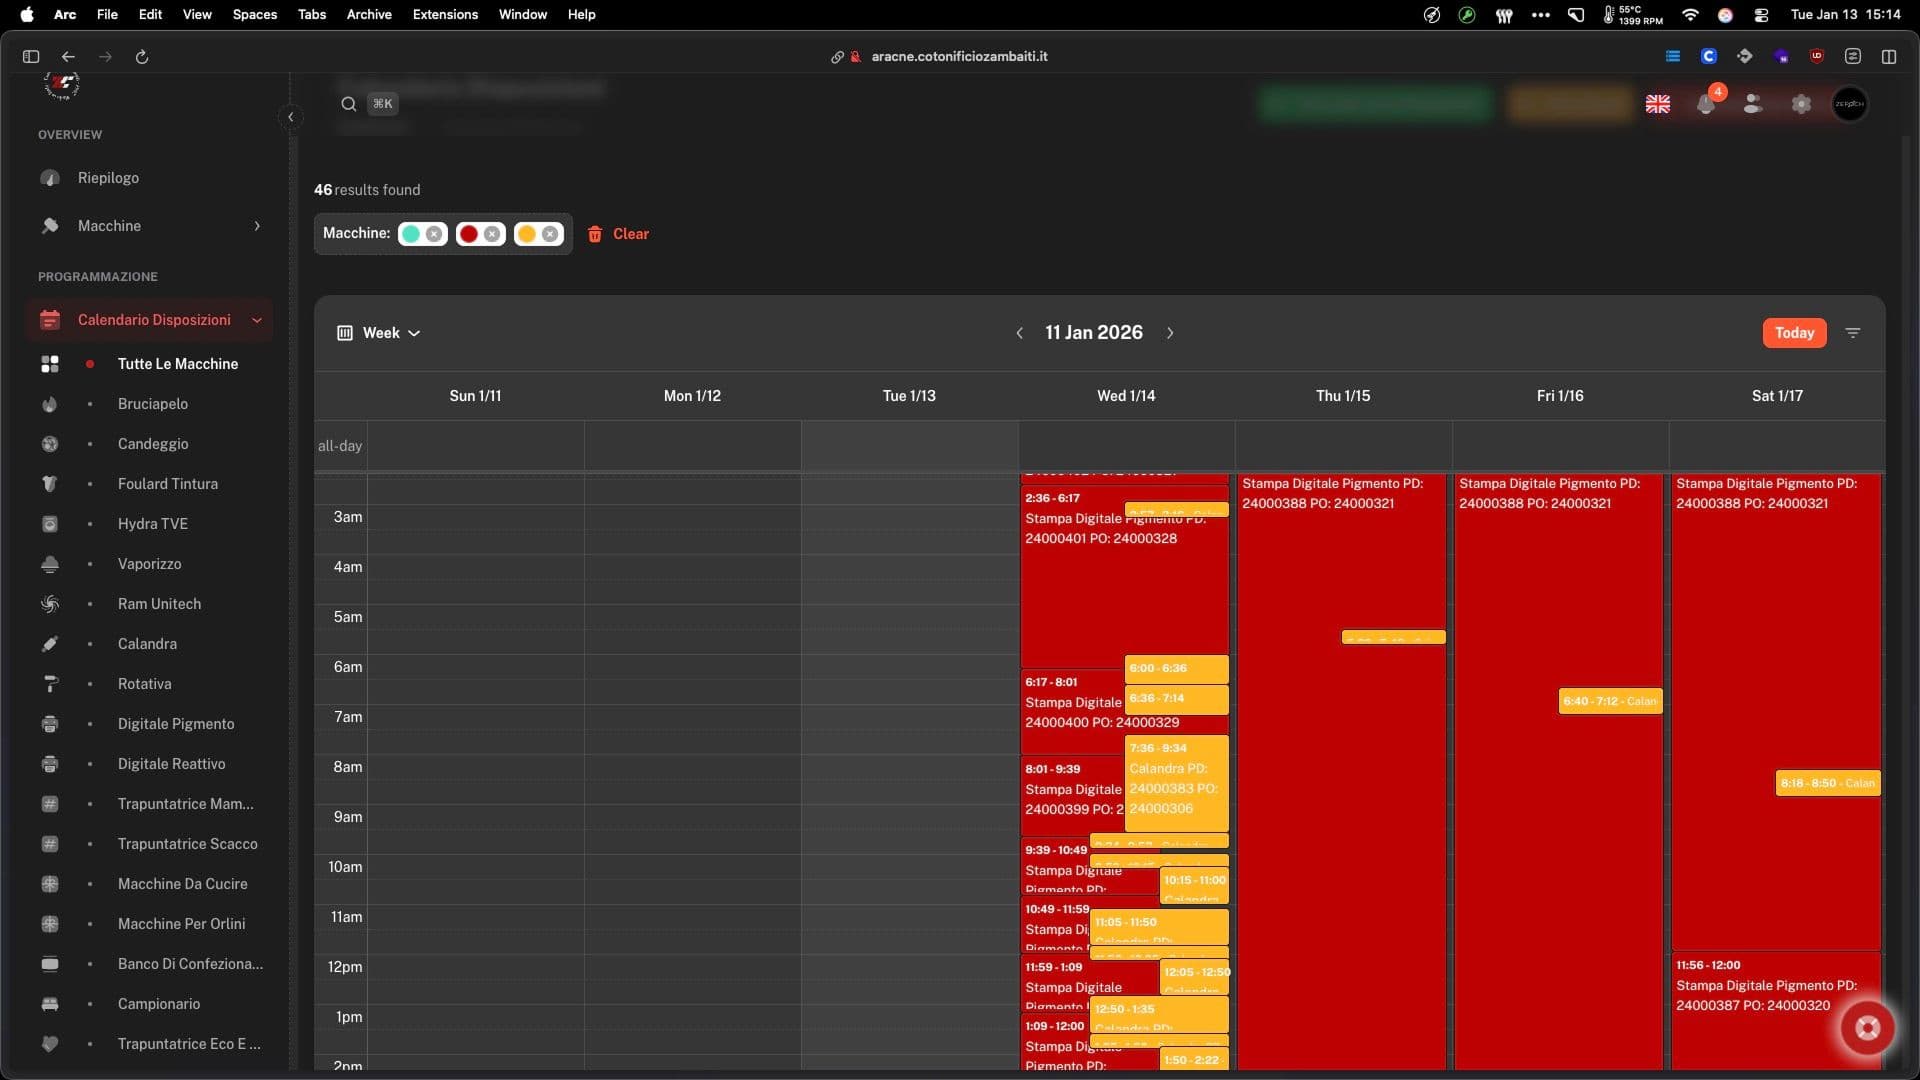
Task: Click the Ram Unitech spiral icon
Action: [x=50, y=604]
